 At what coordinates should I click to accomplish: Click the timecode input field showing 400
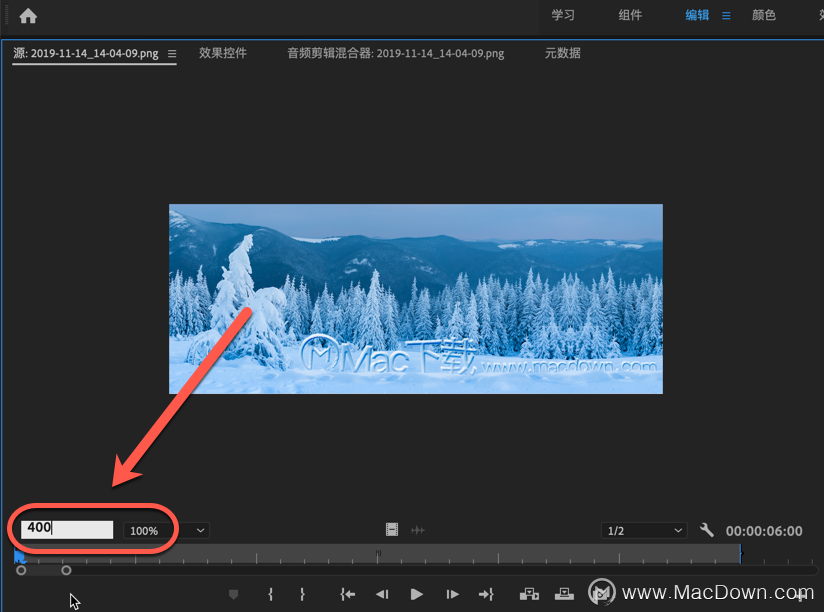(x=67, y=529)
